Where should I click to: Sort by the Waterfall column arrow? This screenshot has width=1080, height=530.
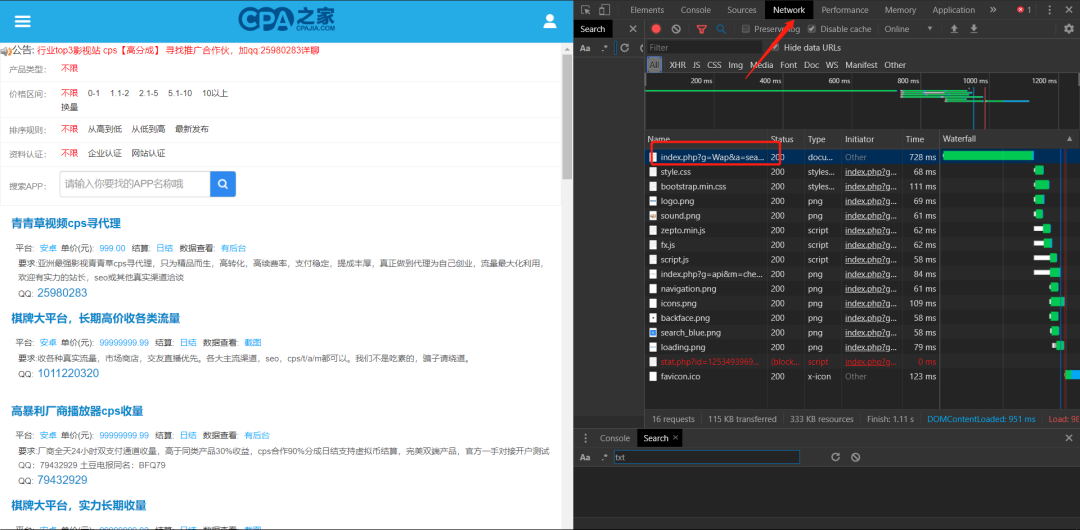point(1069,139)
